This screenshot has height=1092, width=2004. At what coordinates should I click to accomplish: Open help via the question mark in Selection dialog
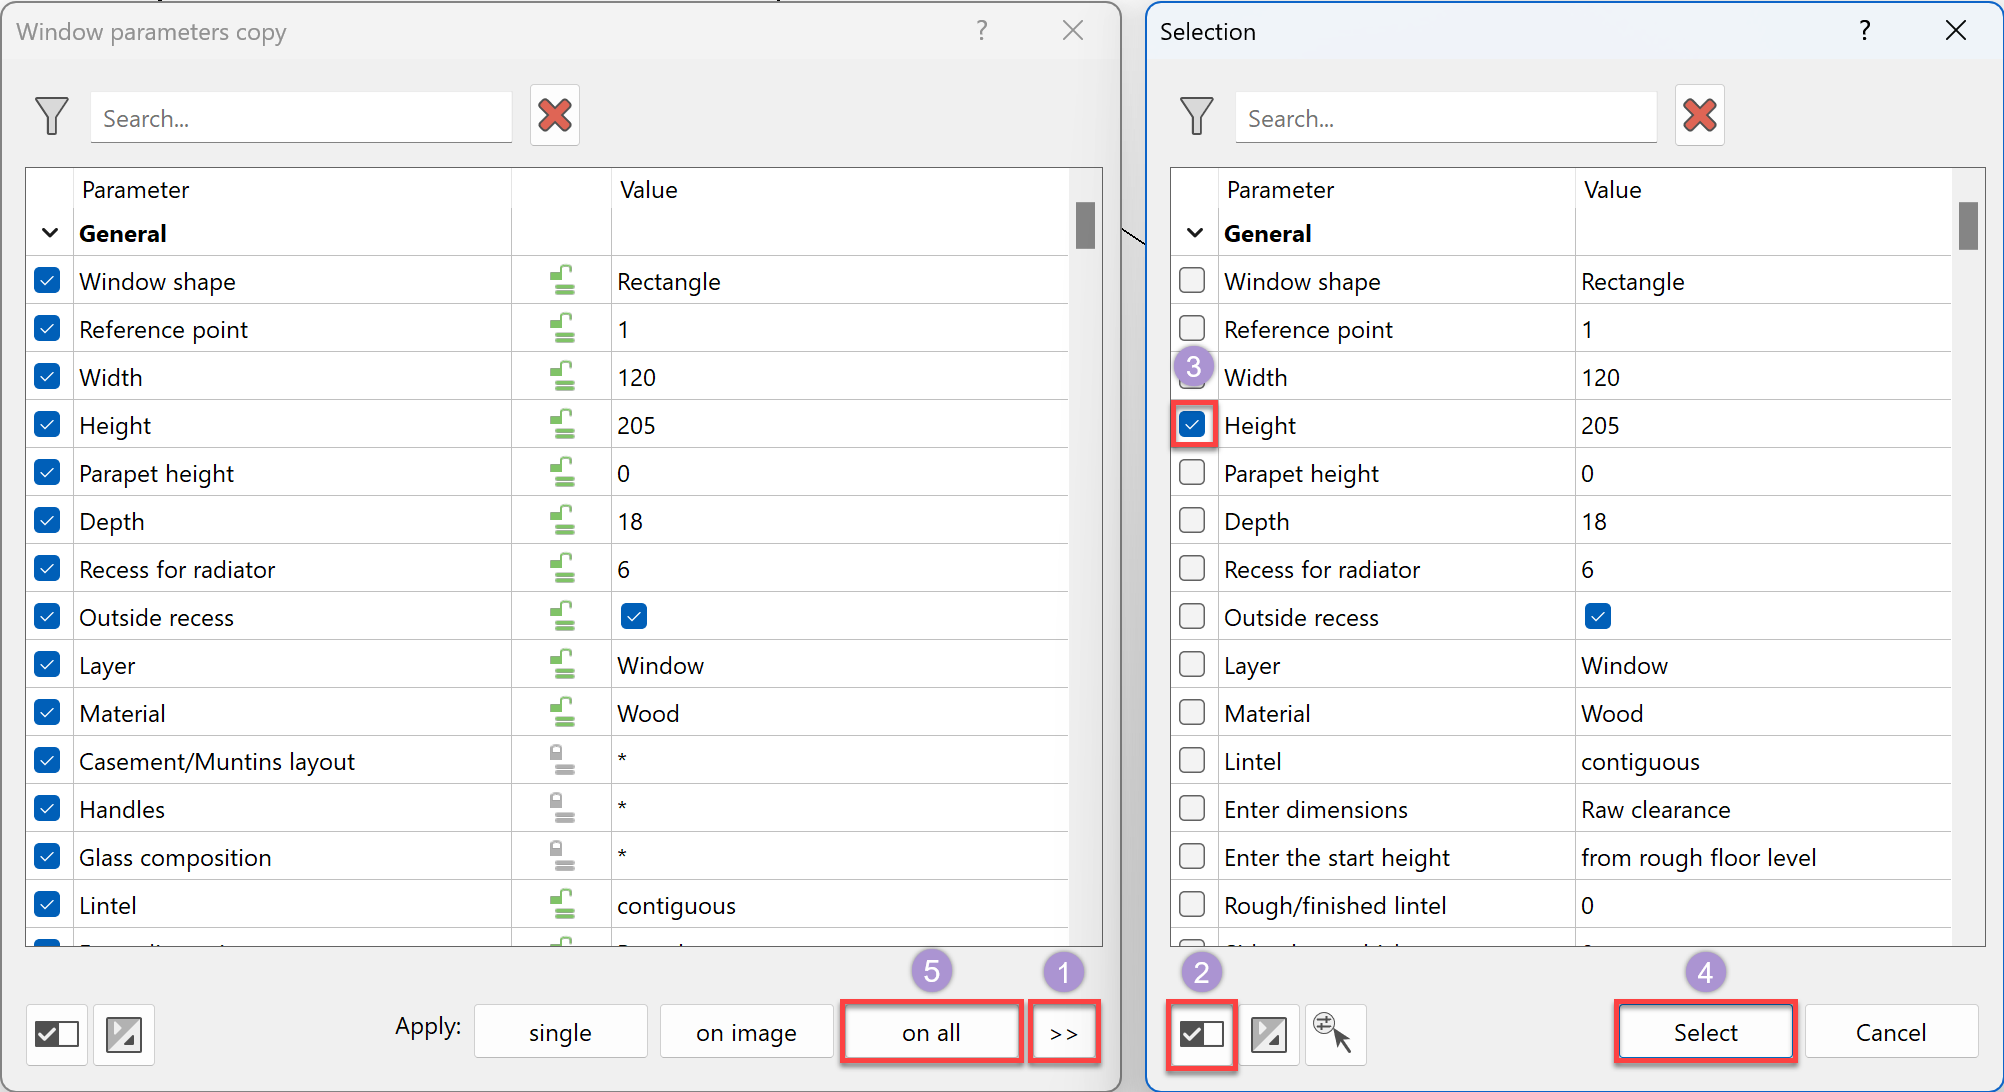click(x=1864, y=31)
